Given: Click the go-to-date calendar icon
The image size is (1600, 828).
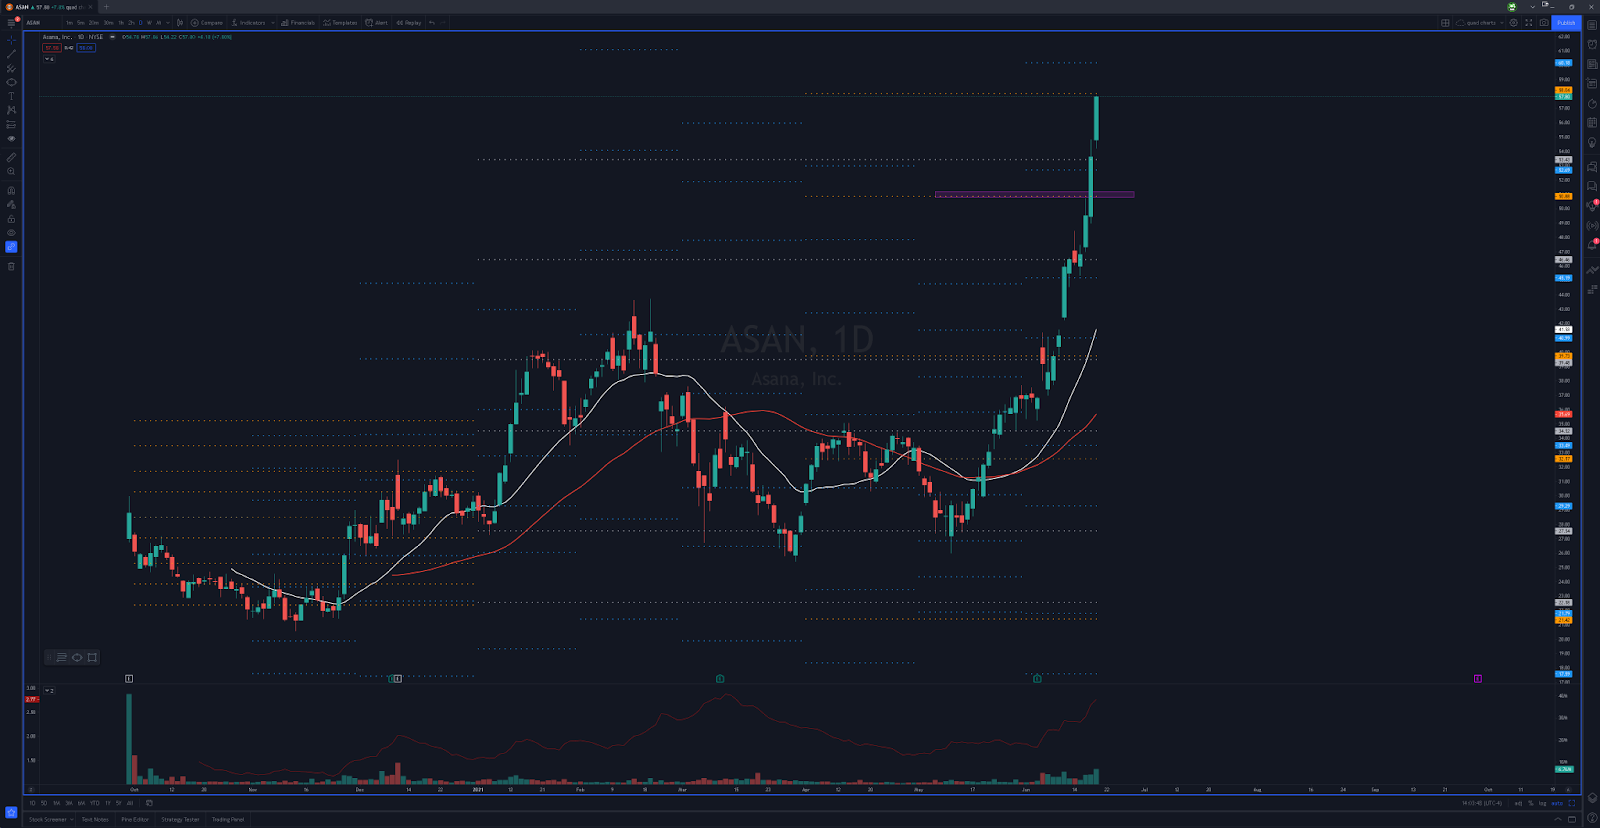Looking at the screenshot, I should click(x=149, y=803).
